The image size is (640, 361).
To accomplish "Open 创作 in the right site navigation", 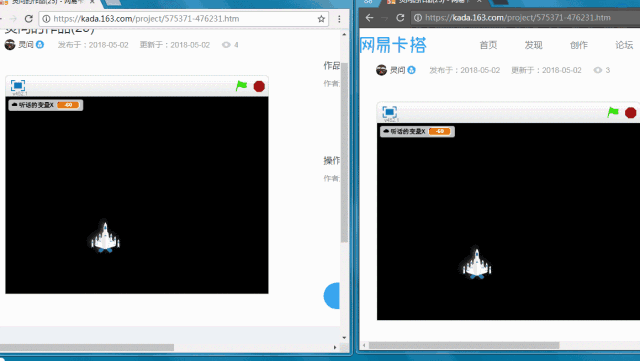I will point(579,45).
